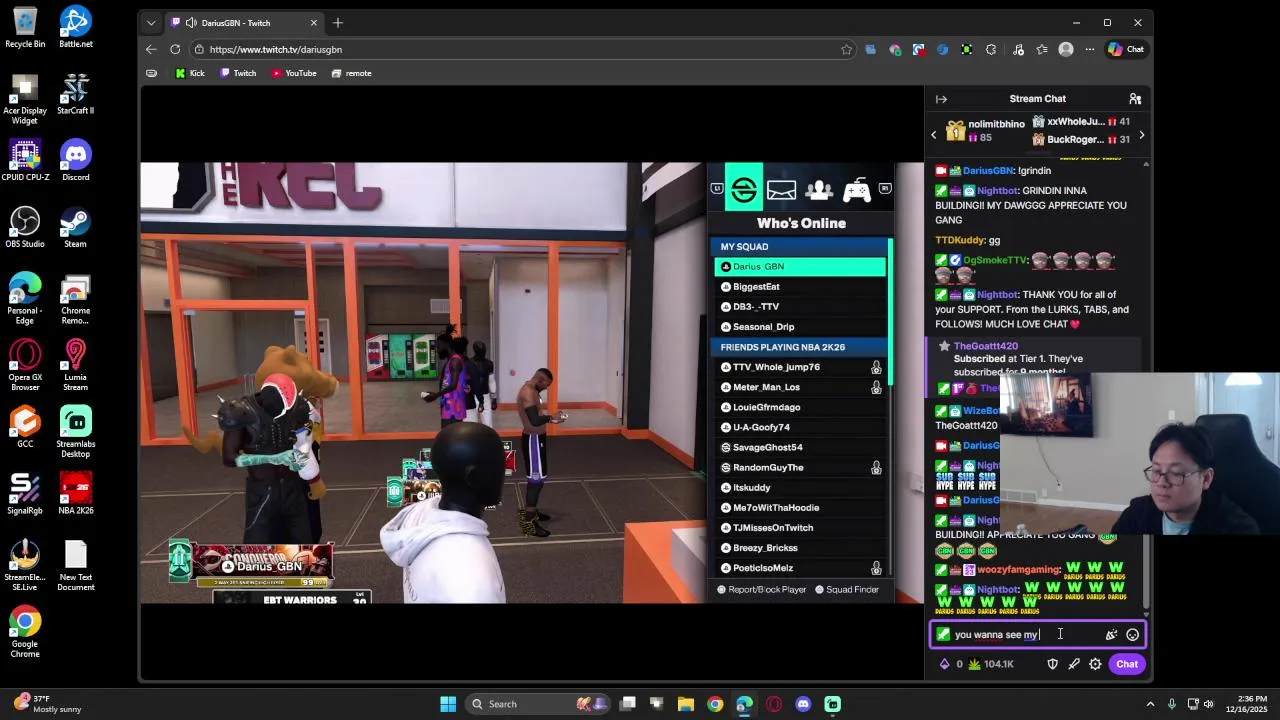This screenshot has height=720, width=1280.
Task: Go back in browser history
Action: tap(151, 49)
